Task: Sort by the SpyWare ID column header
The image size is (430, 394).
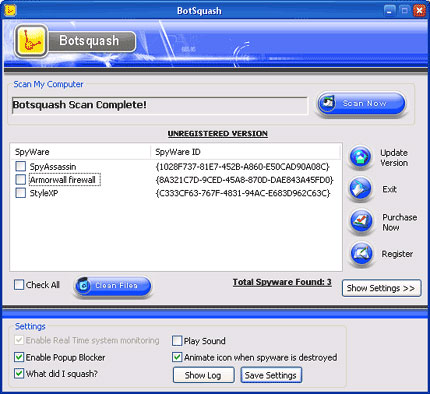Action: [x=245, y=152]
